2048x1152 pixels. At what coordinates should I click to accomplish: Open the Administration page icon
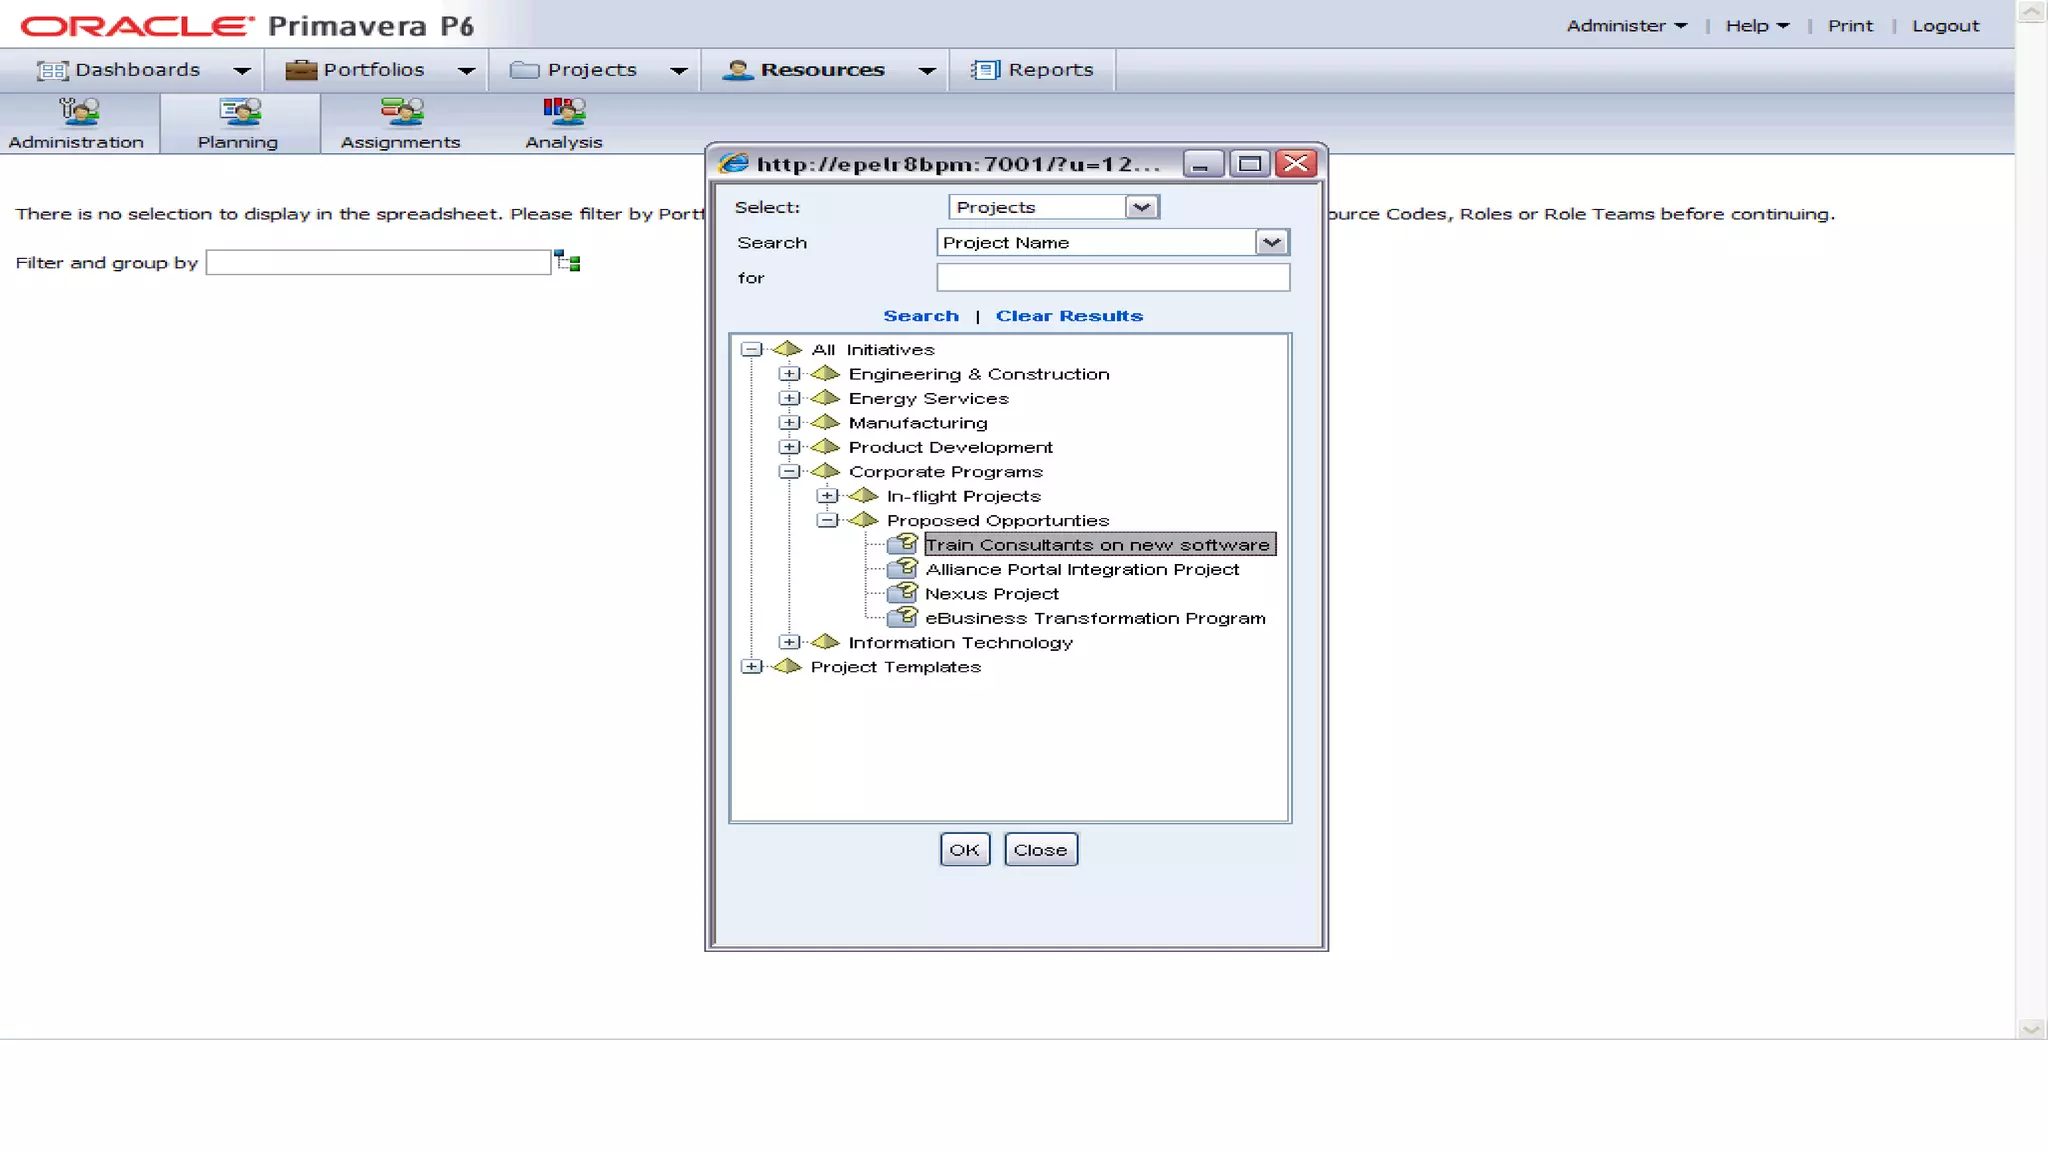(x=78, y=111)
